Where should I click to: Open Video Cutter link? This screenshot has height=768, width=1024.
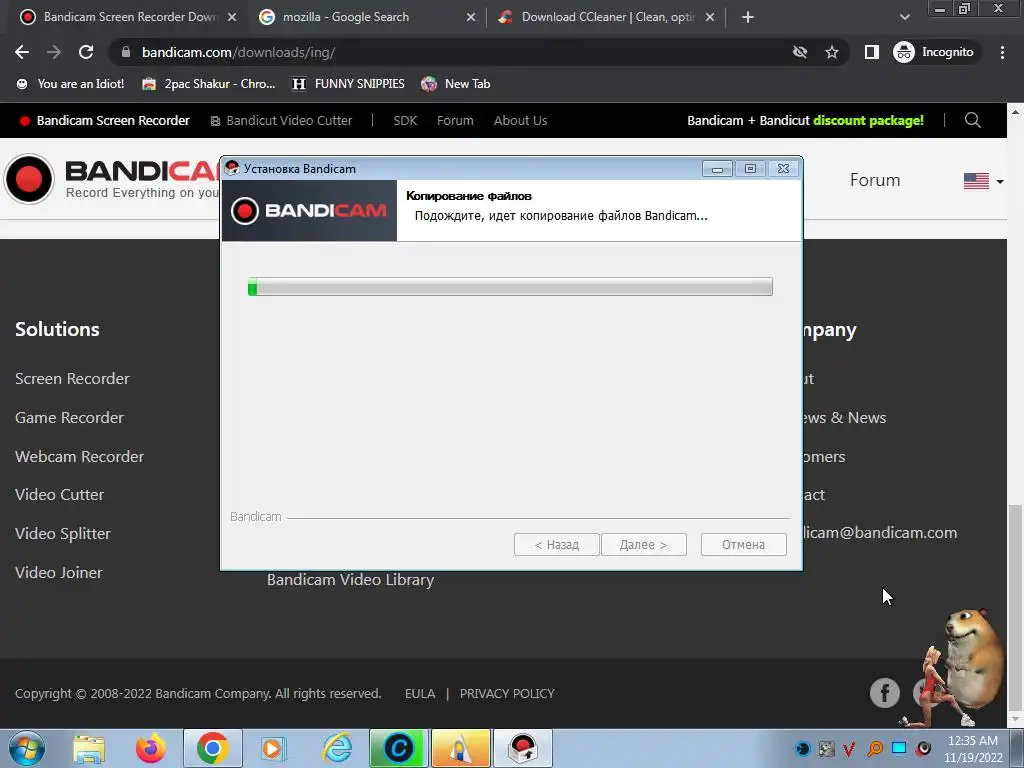tap(59, 494)
